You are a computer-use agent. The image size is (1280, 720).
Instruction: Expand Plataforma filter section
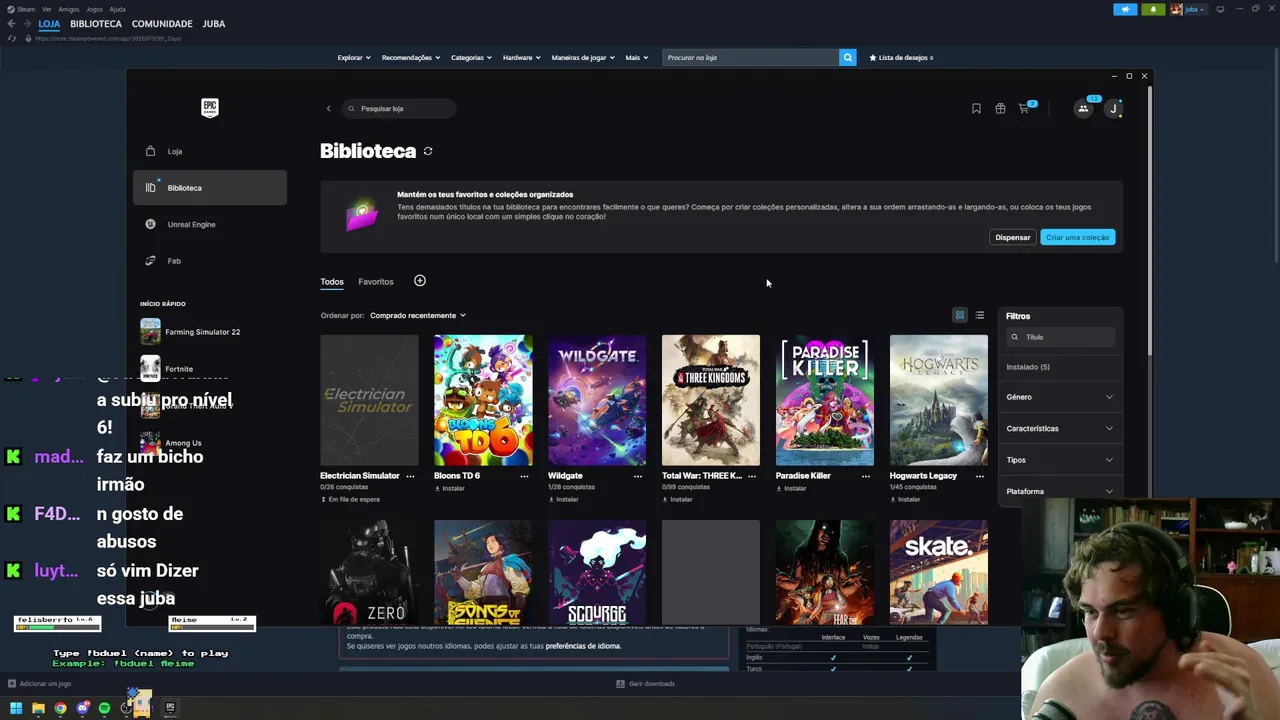[x=1060, y=491]
